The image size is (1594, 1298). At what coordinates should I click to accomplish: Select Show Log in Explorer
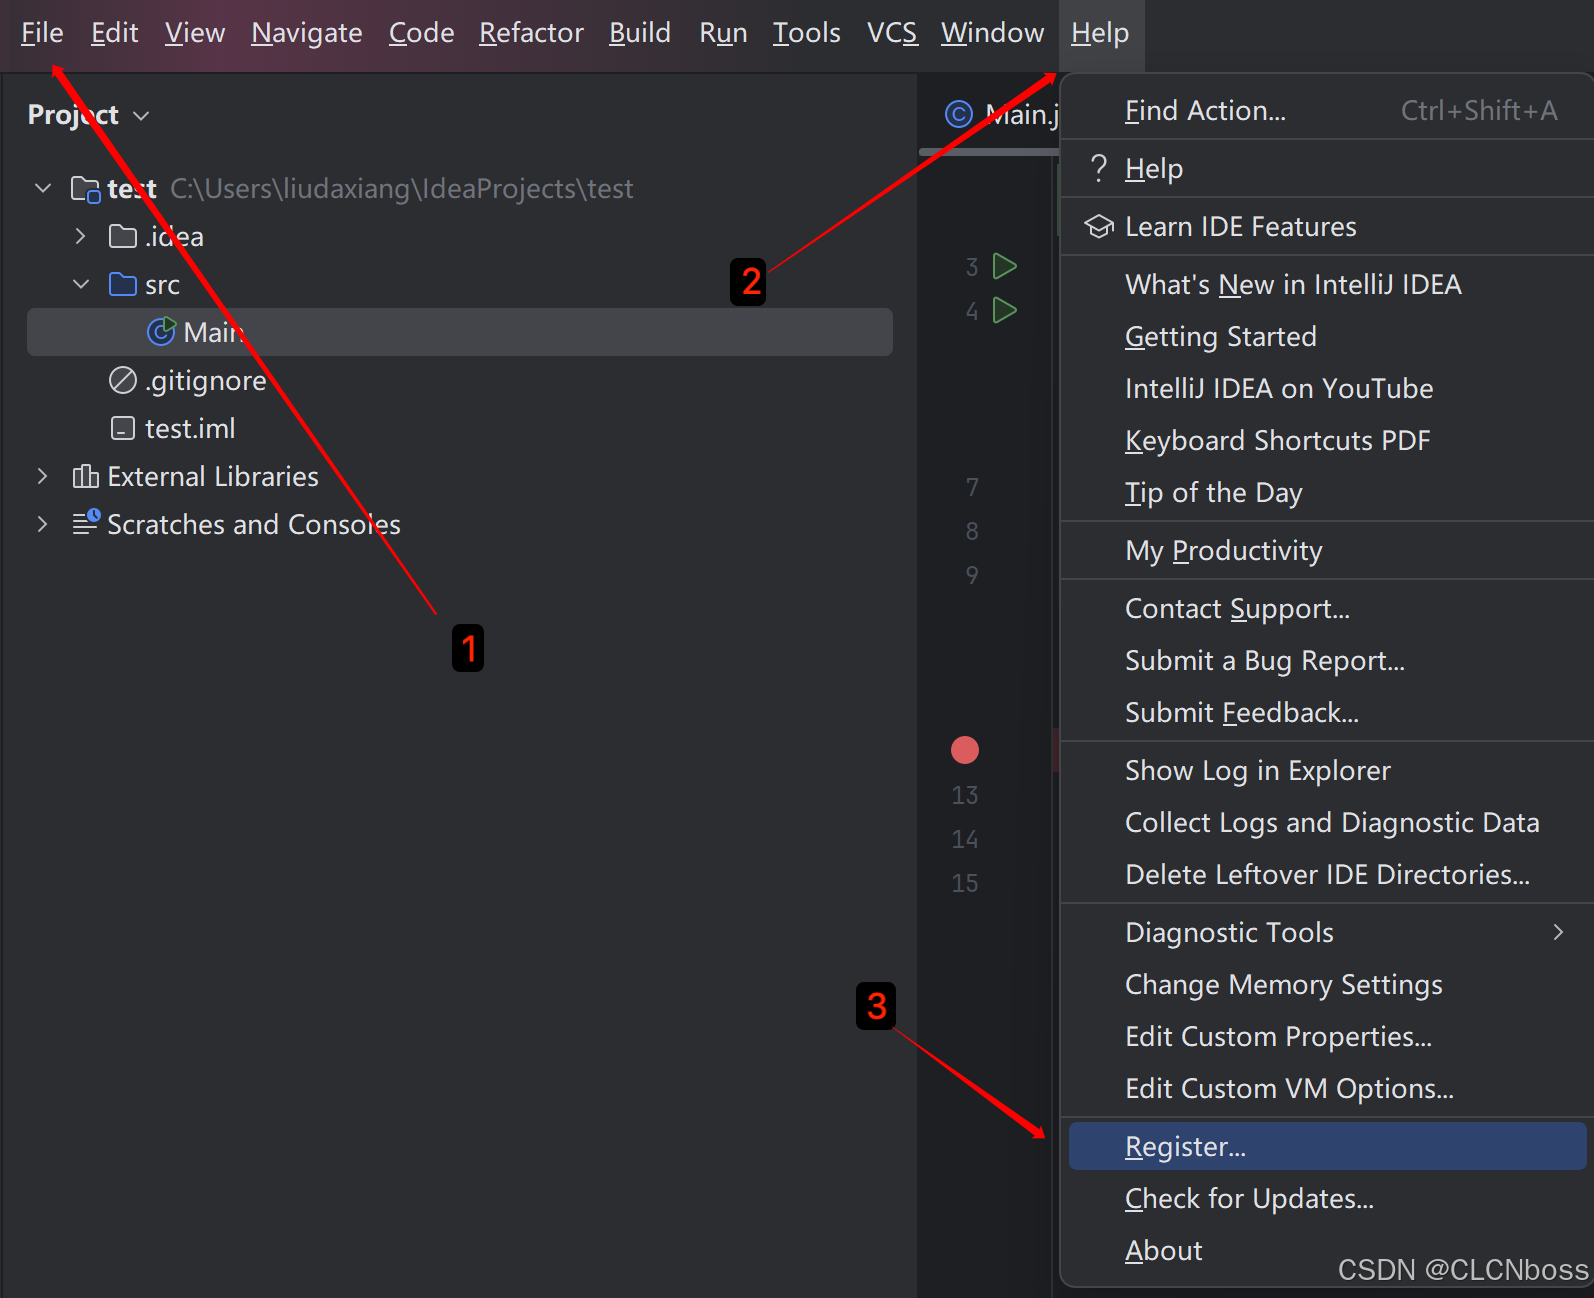click(1327, 770)
